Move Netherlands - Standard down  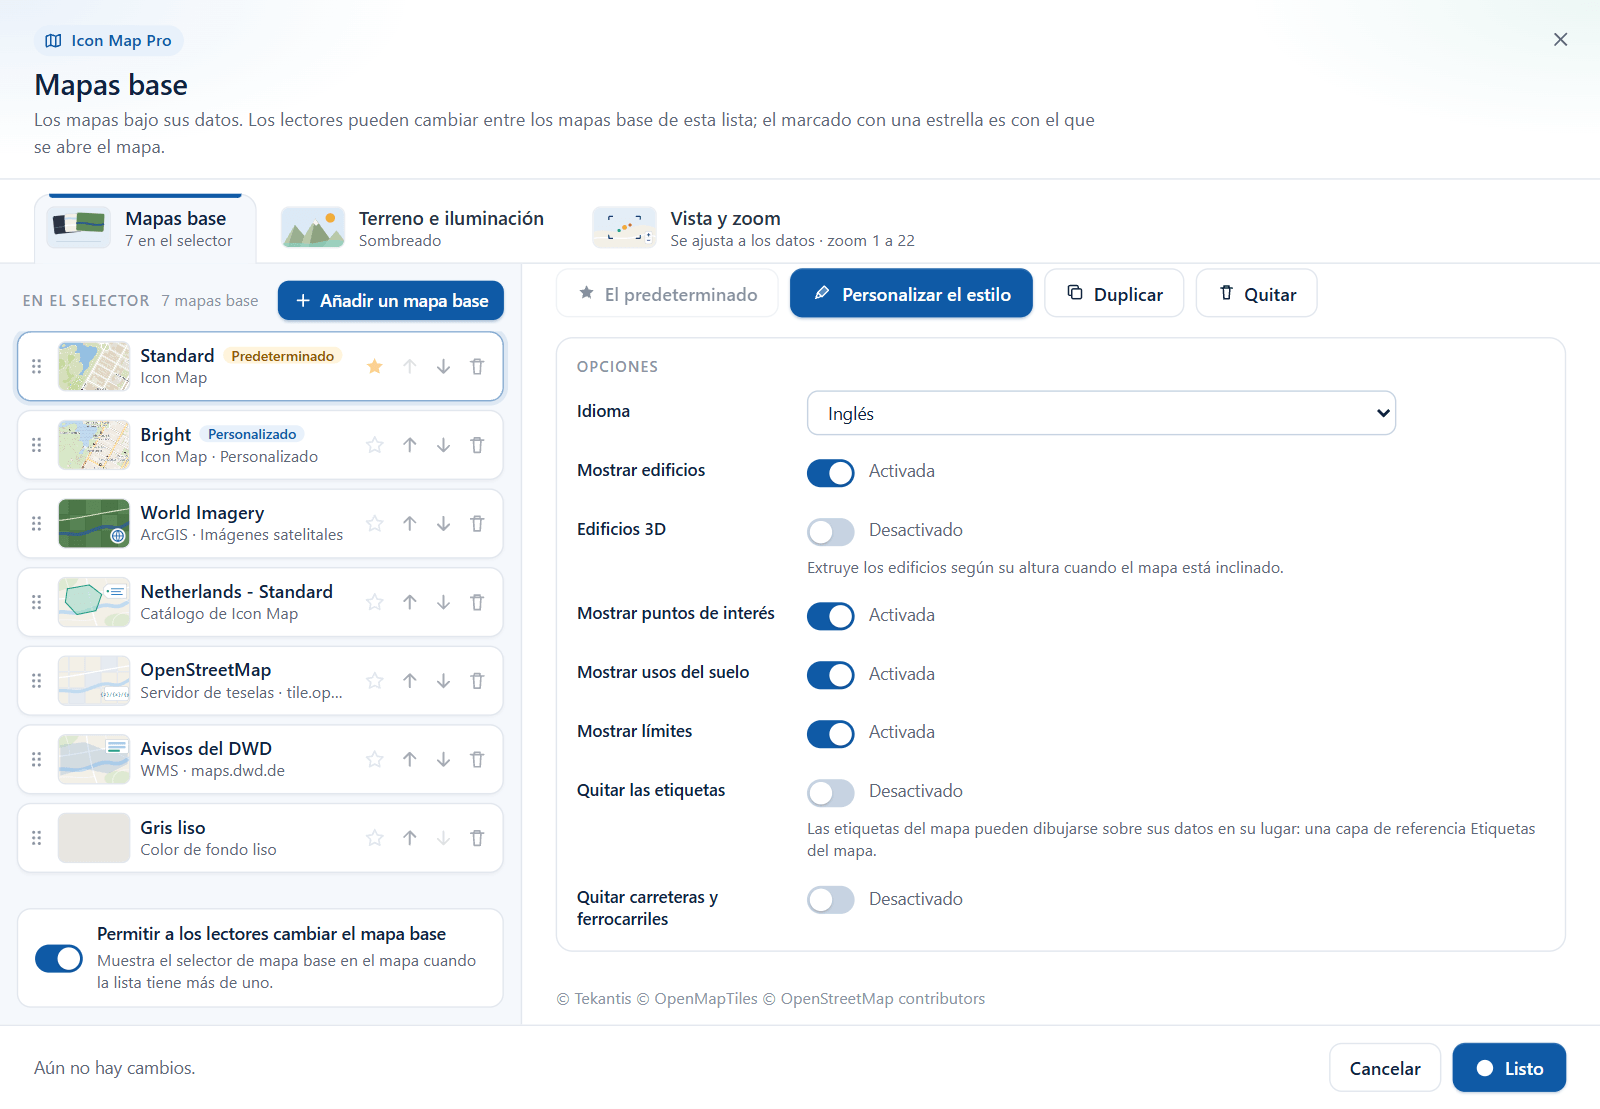click(x=443, y=602)
